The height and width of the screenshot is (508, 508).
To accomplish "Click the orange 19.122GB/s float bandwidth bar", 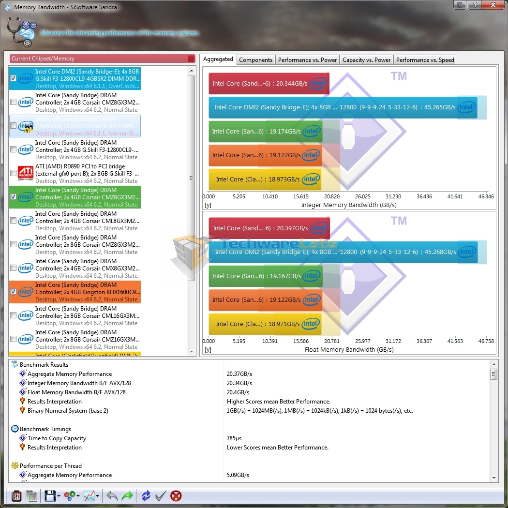I will [x=265, y=300].
